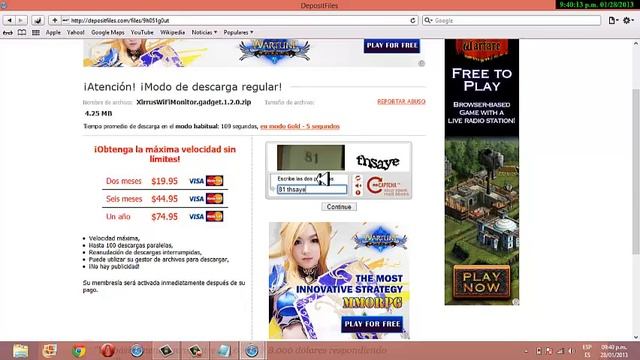Click the file name XirrusWiFiMonitor.gadget.1.2.0.zip
This screenshot has width=640, height=360.
[x=194, y=102]
